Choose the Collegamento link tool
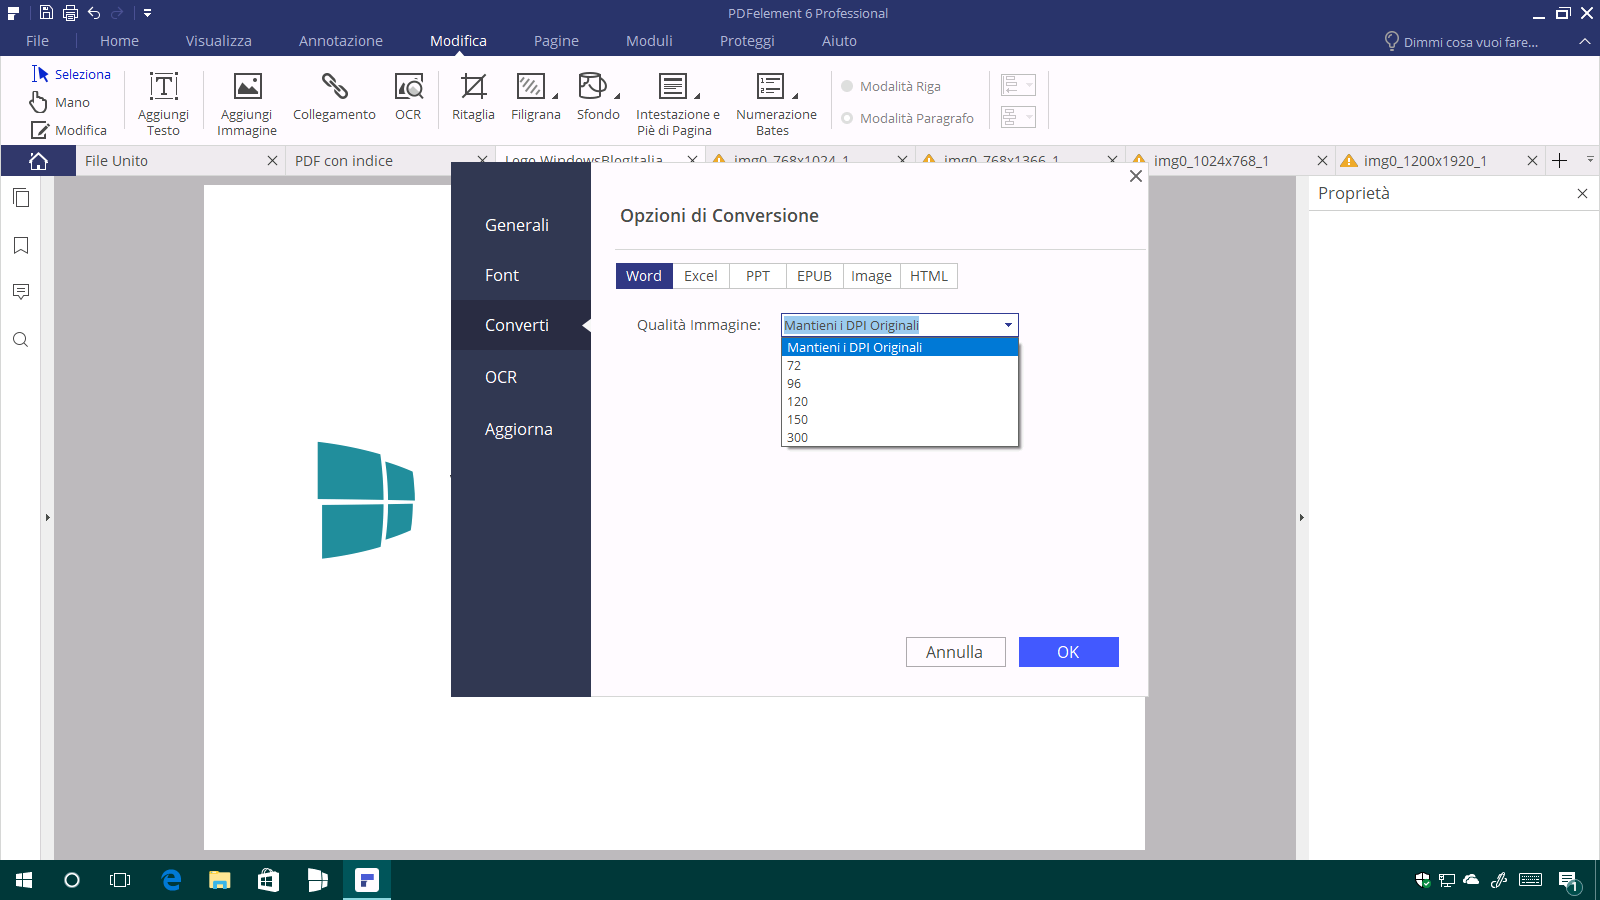This screenshot has width=1600, height=900. coord(334,97)
